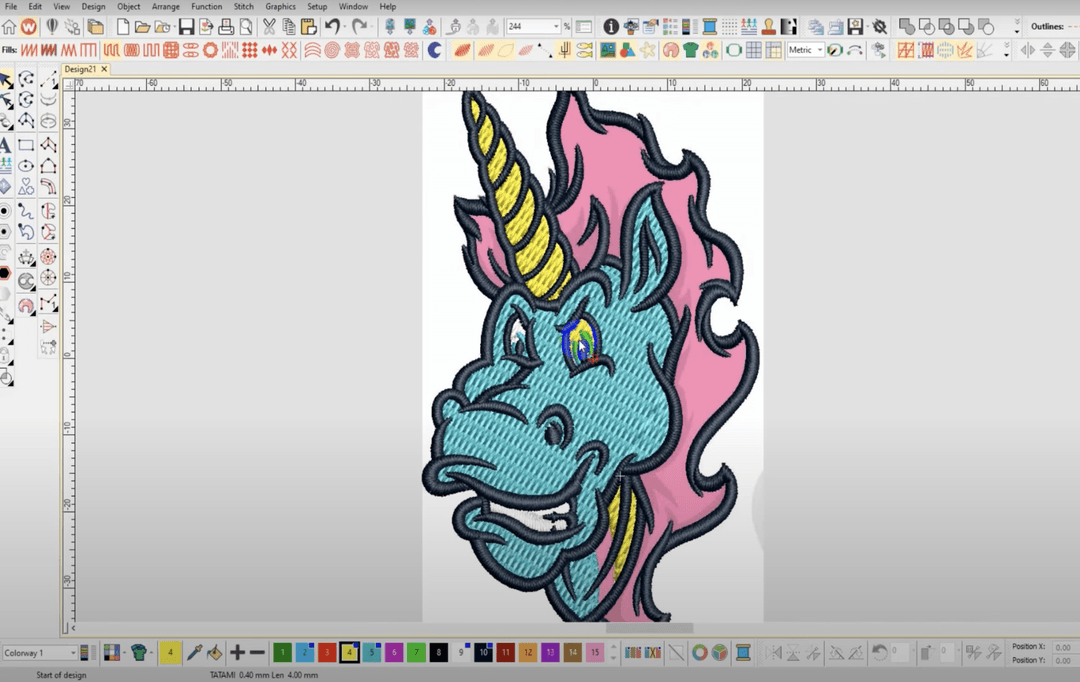
Task: Toggle the TrueView stitch rendering icon
Action: coord(462,50)
